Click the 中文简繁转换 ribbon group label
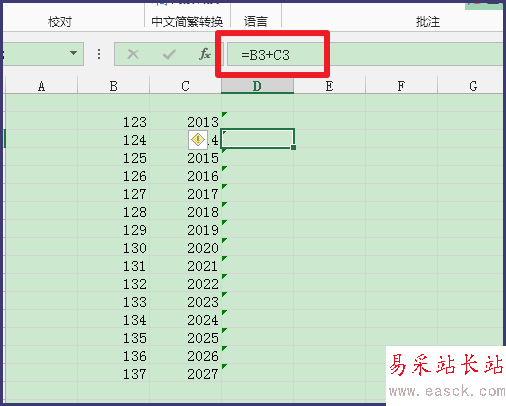The image size is (506, 406). pos(187,22)
